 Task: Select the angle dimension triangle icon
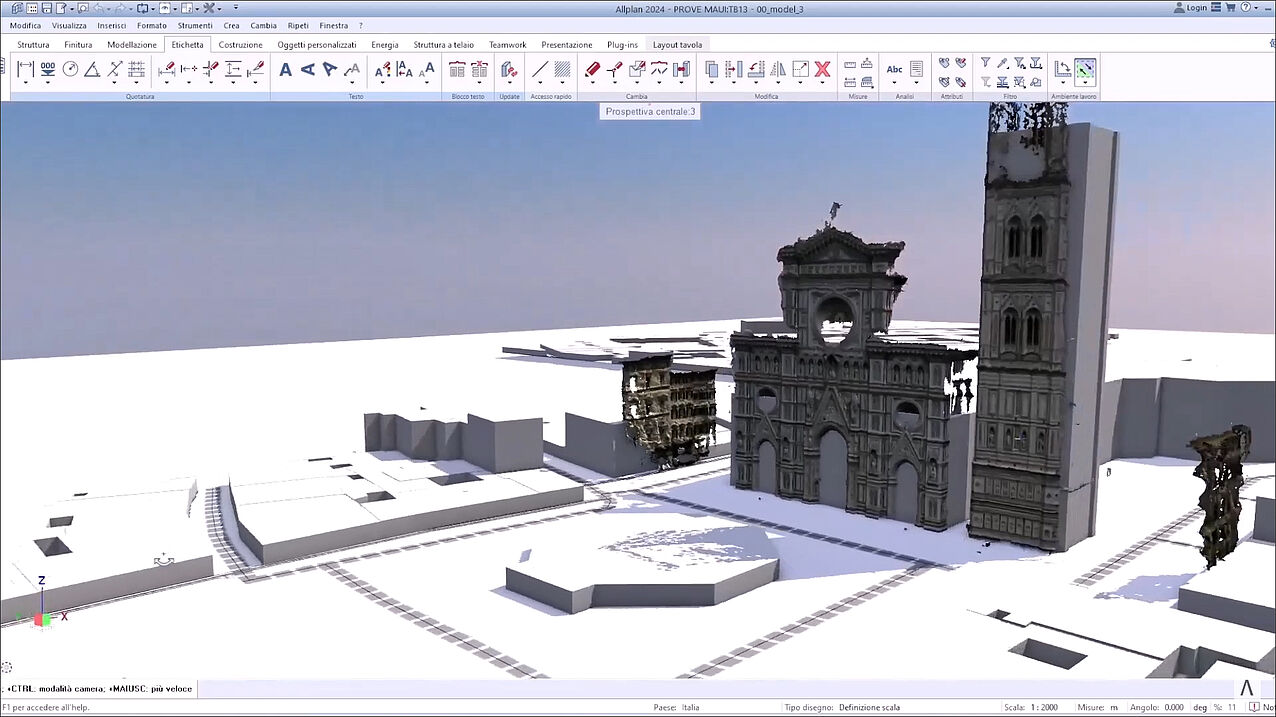click(92, 69)
